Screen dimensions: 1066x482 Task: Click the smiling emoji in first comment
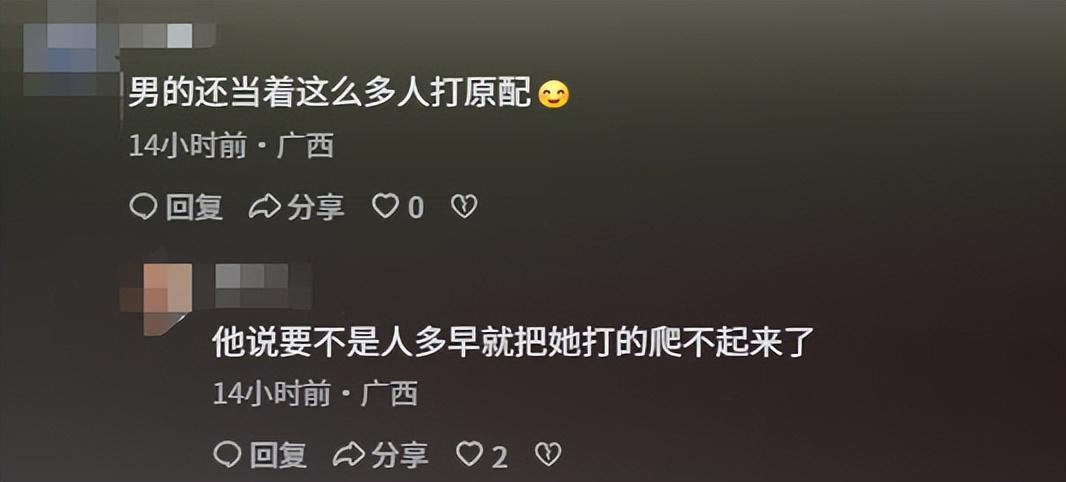(x=553, y=94)
